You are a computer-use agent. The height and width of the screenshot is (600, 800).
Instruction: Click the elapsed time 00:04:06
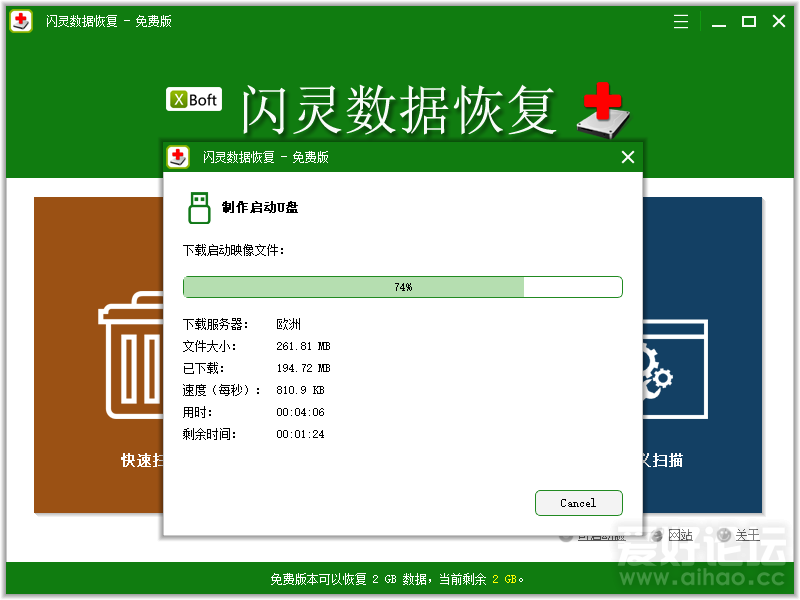click(x=300, y=412)
